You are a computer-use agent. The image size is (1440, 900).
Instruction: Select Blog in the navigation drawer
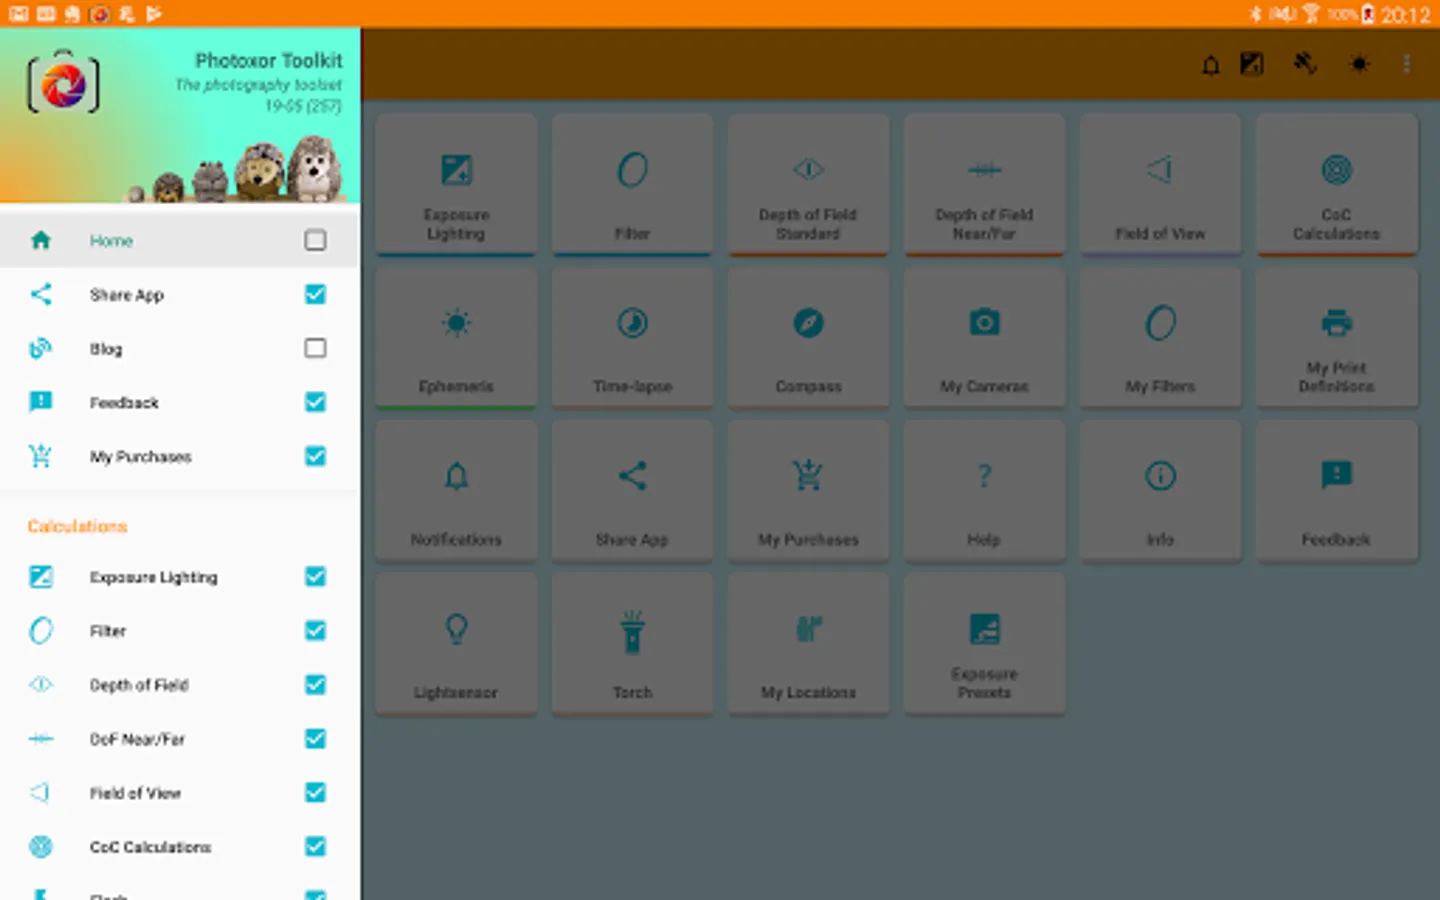coord(180,348)
